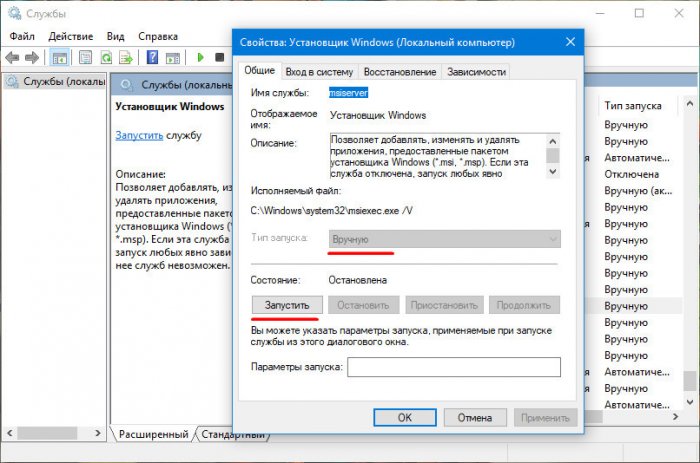Click the Тип запуска column header

633,106
